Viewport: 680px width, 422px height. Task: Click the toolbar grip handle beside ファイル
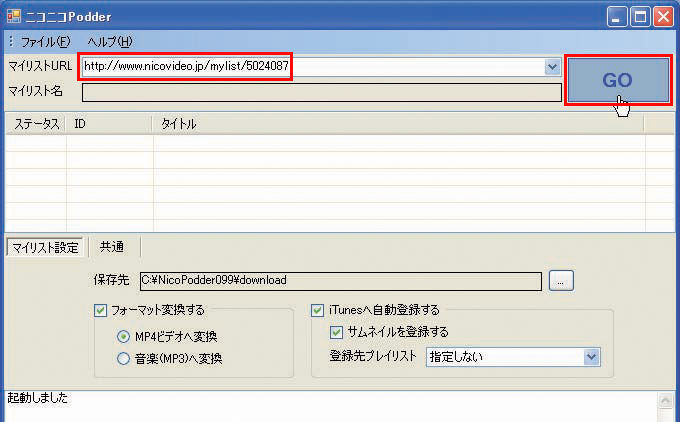[11, 42]
